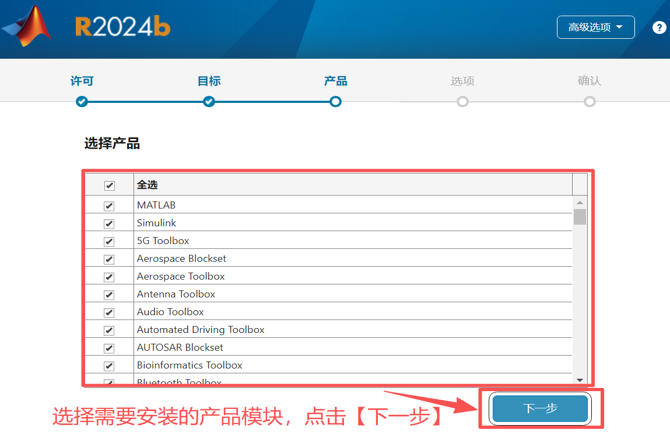
Task: Uncheck the Audio Toolbox checkbox
Action: coord(109,312)
